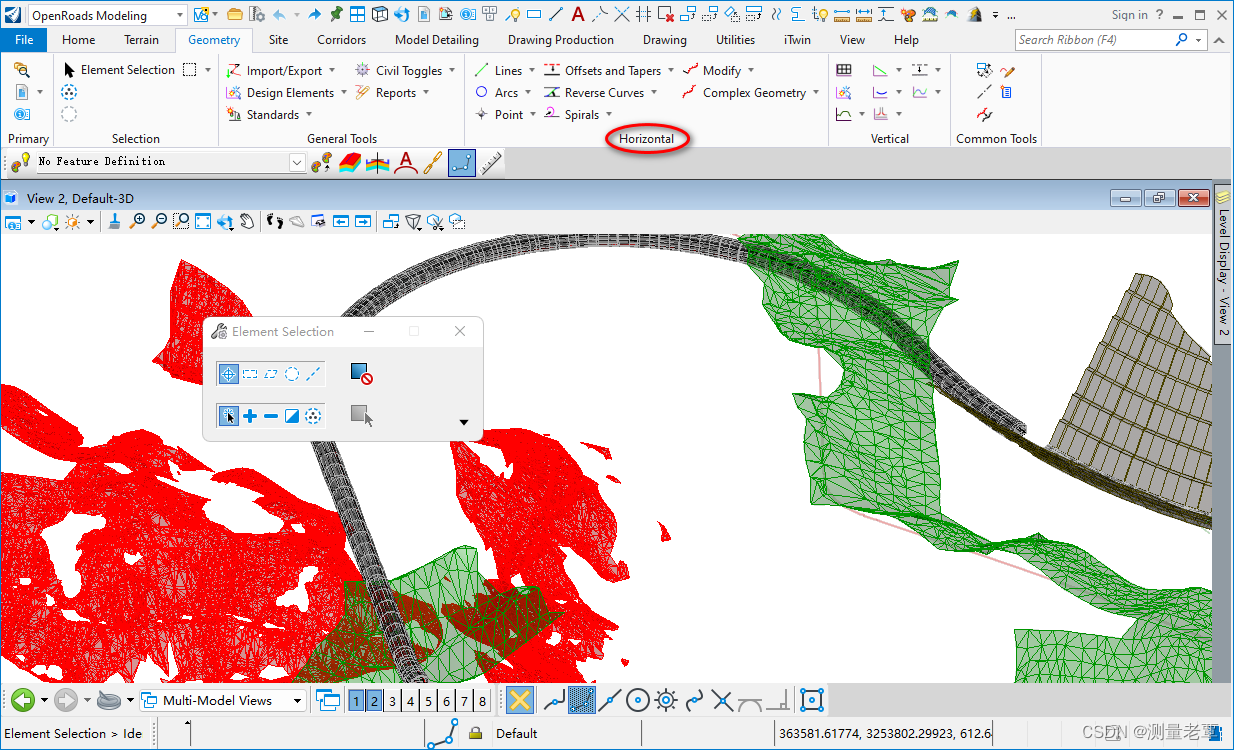This screenshot has height=750, width=1234.
Task: Click Update View paintbrush icon
Action: click(115, 221)
